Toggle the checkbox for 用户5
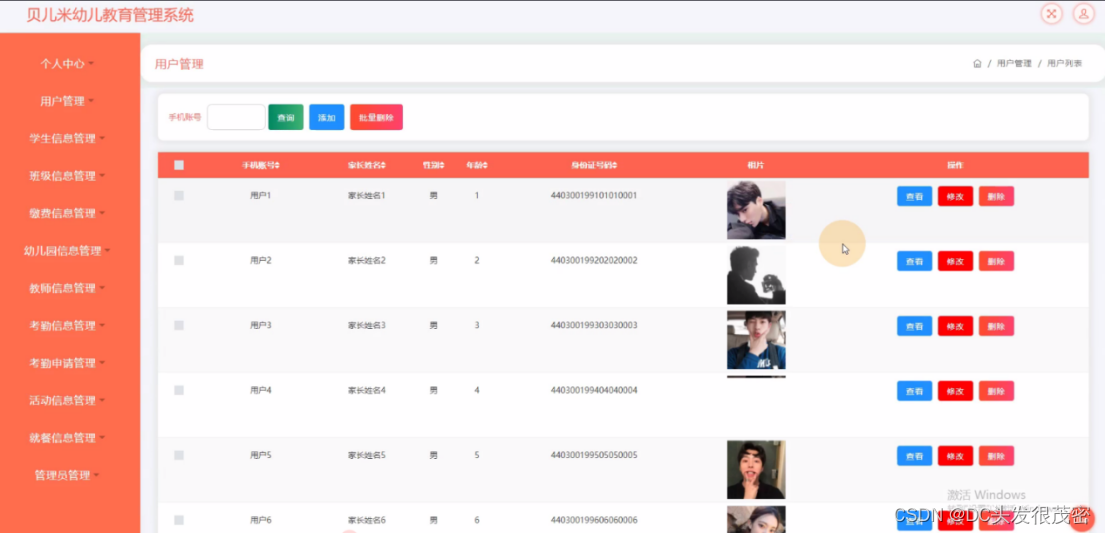1106x534 pixels. pos(178,455)
